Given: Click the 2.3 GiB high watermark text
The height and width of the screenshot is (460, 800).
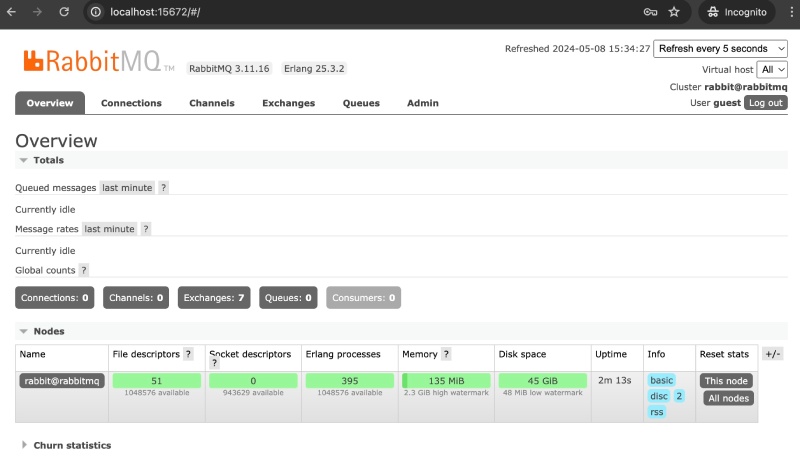Looking at the screenshot, I should tap(446, 393).
